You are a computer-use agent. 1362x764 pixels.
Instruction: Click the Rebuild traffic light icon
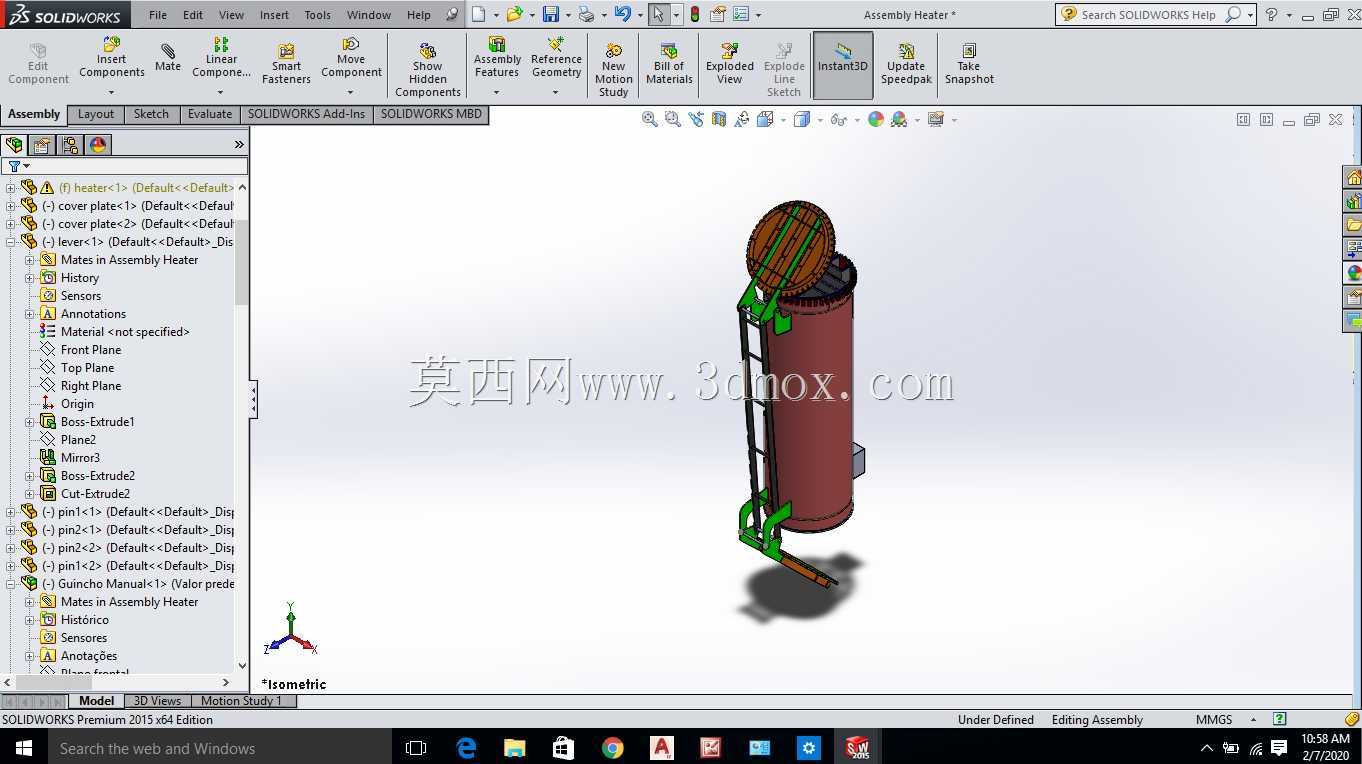click(x=695, y=14)
